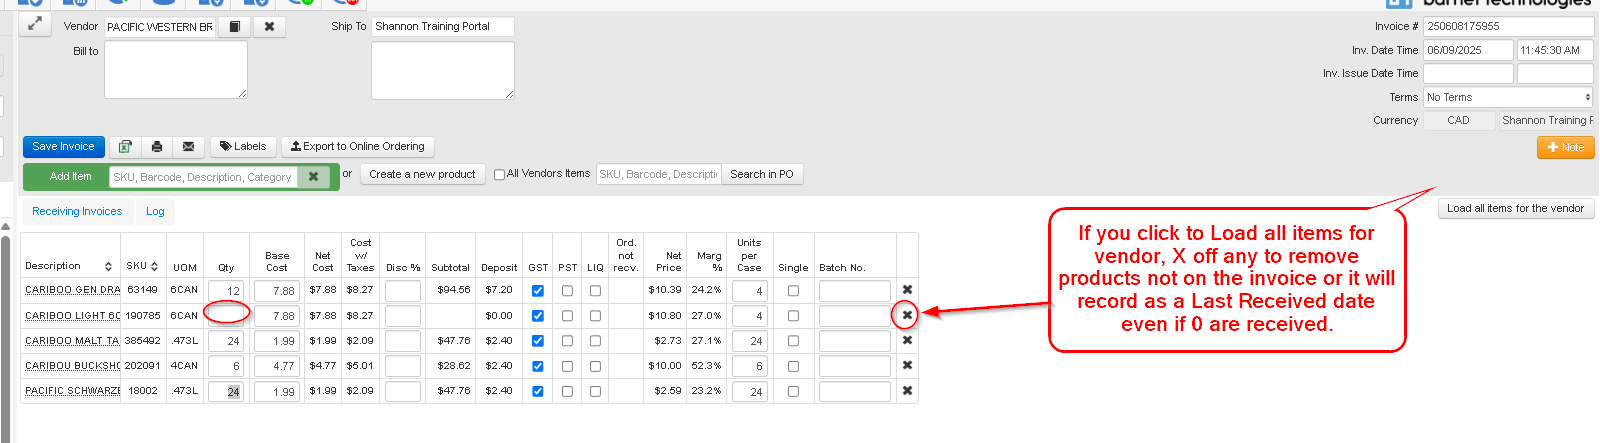This screenshot has width=1600, height=443.
Task: Remove the CARIBOU BUCKSHOT row
Action: (907, 365)
